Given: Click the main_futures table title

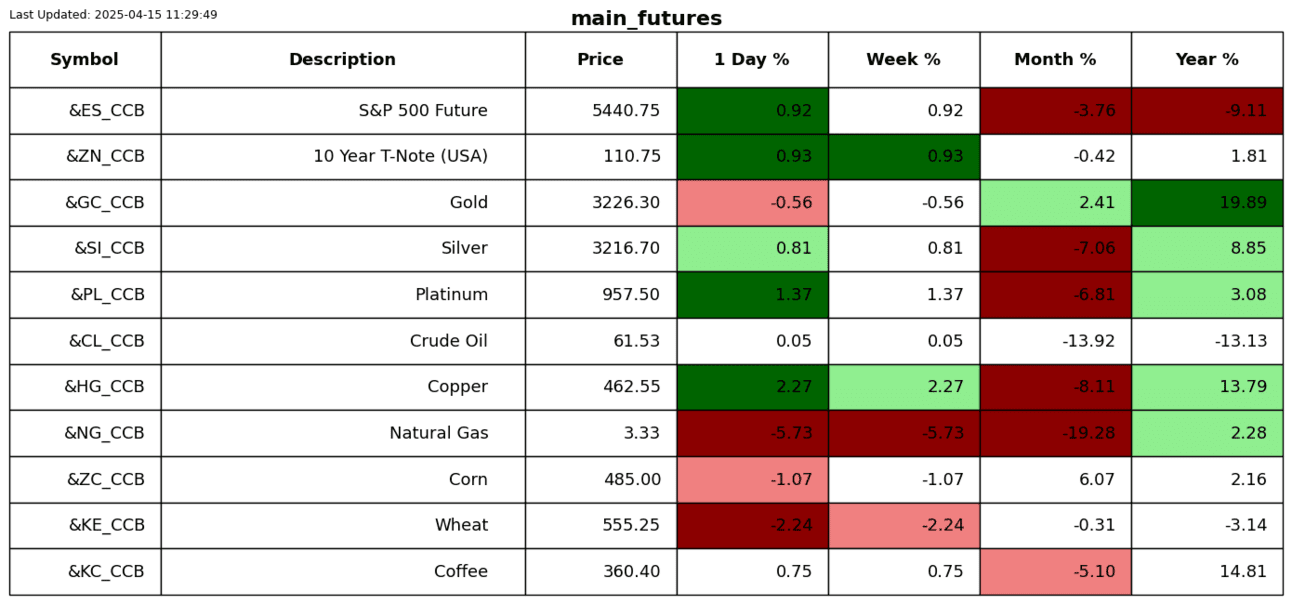Looking at the screenshot, I should coord(646,19).
